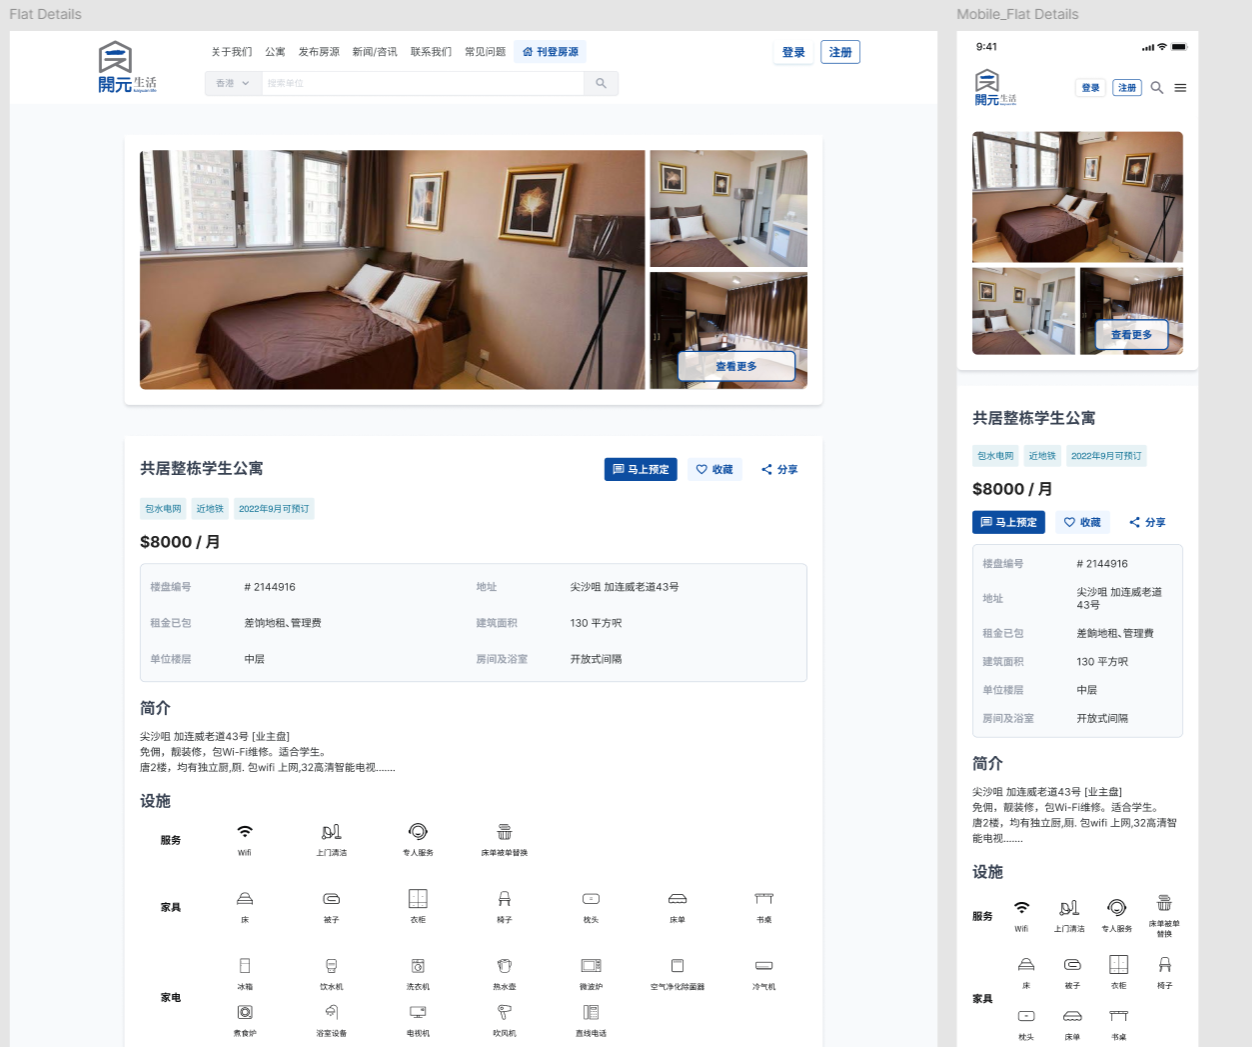
Task: Open 公寓 in the desktop nav
Action: tap(275, 52)
